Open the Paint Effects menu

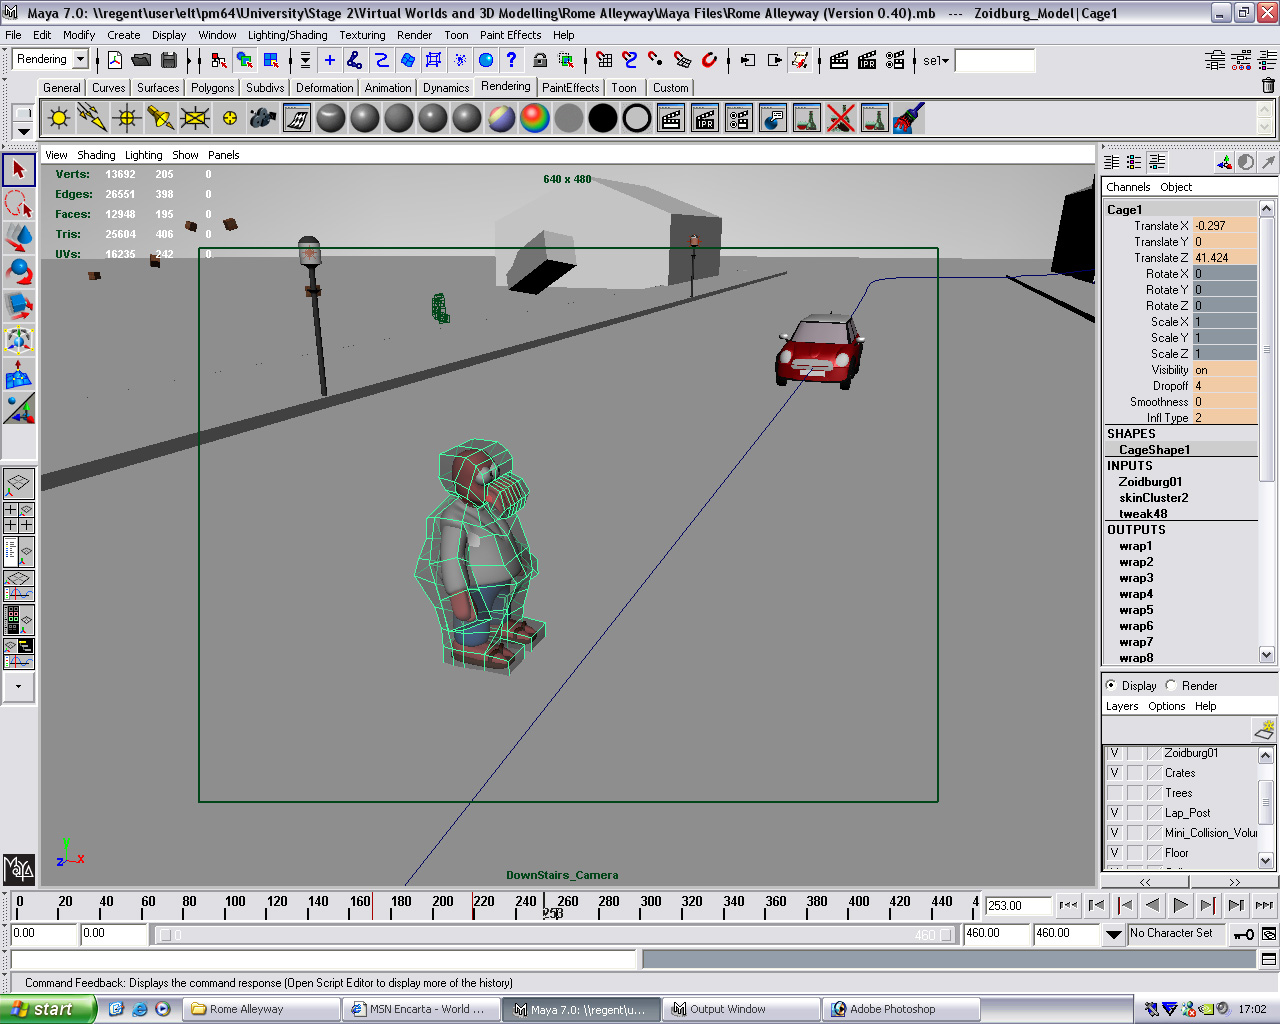pyautogui.click(x=510, y=35)
